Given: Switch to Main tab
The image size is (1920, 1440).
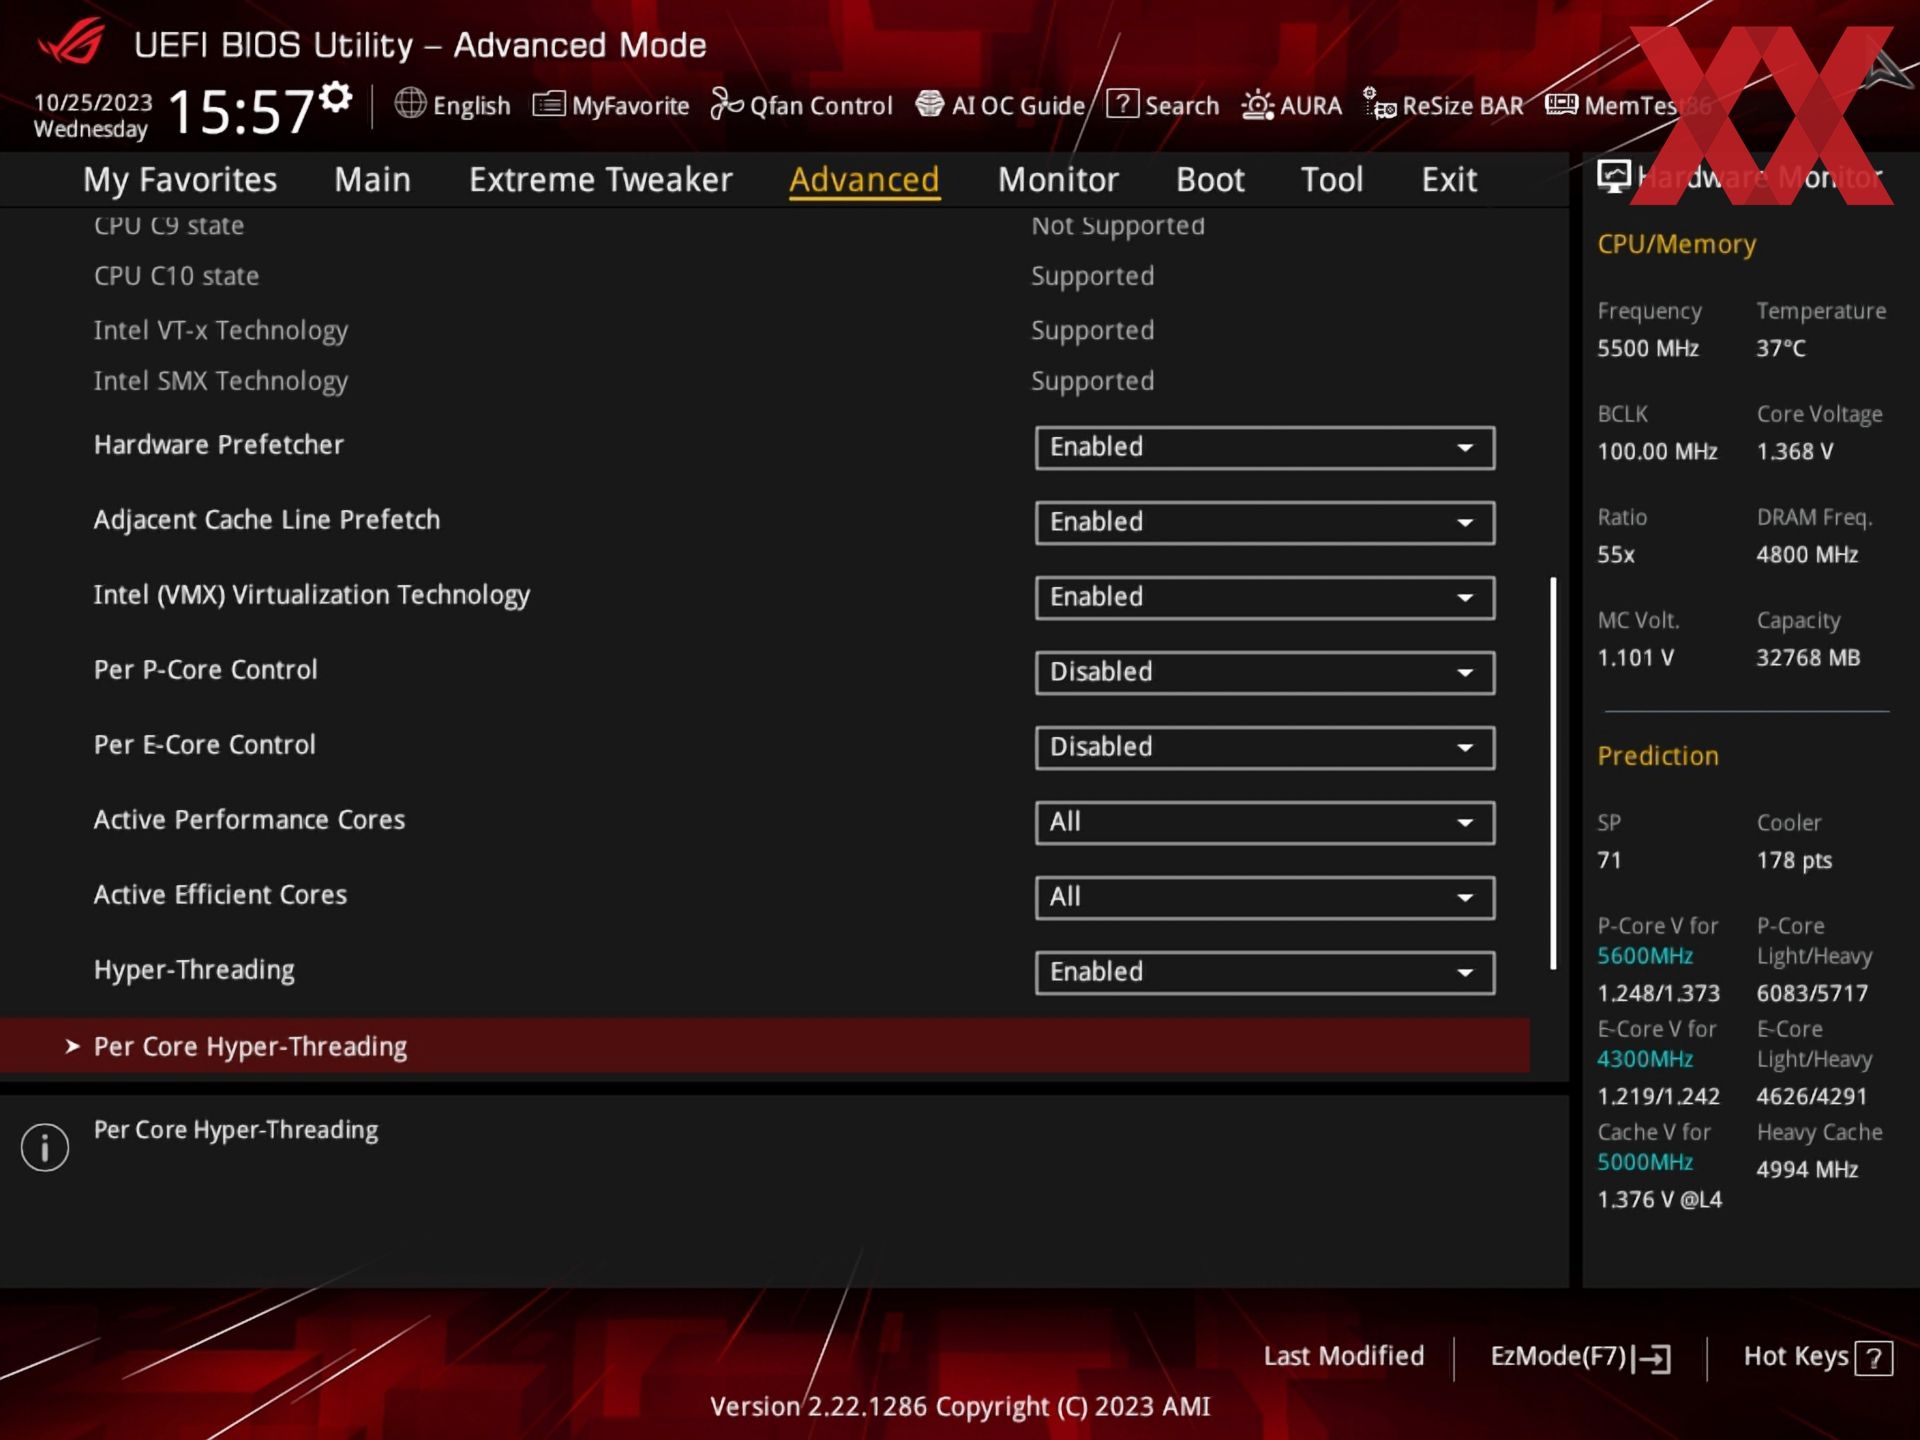Looking at the screenshot, I should pyautogui.click(x=372, y=179).
